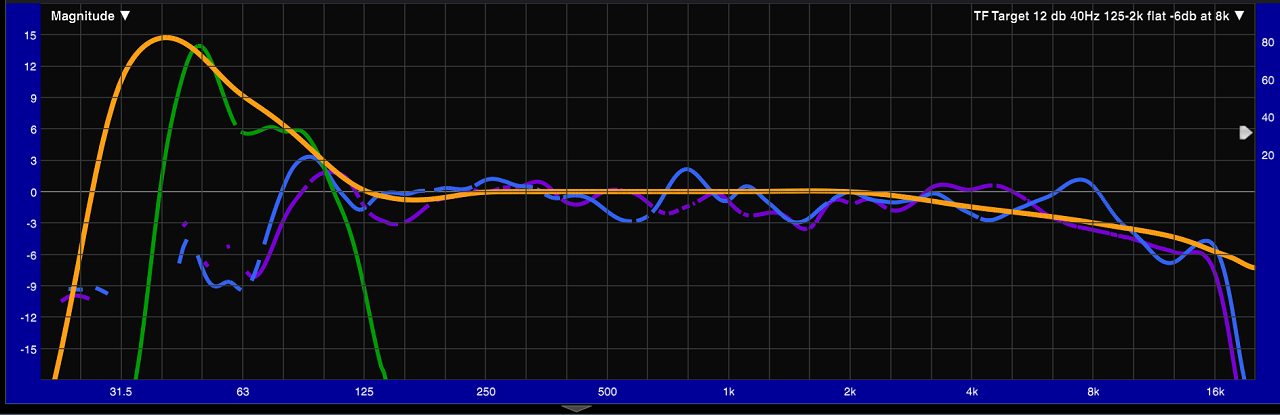Expand the panel using bottom center triangle

[576, 408]
